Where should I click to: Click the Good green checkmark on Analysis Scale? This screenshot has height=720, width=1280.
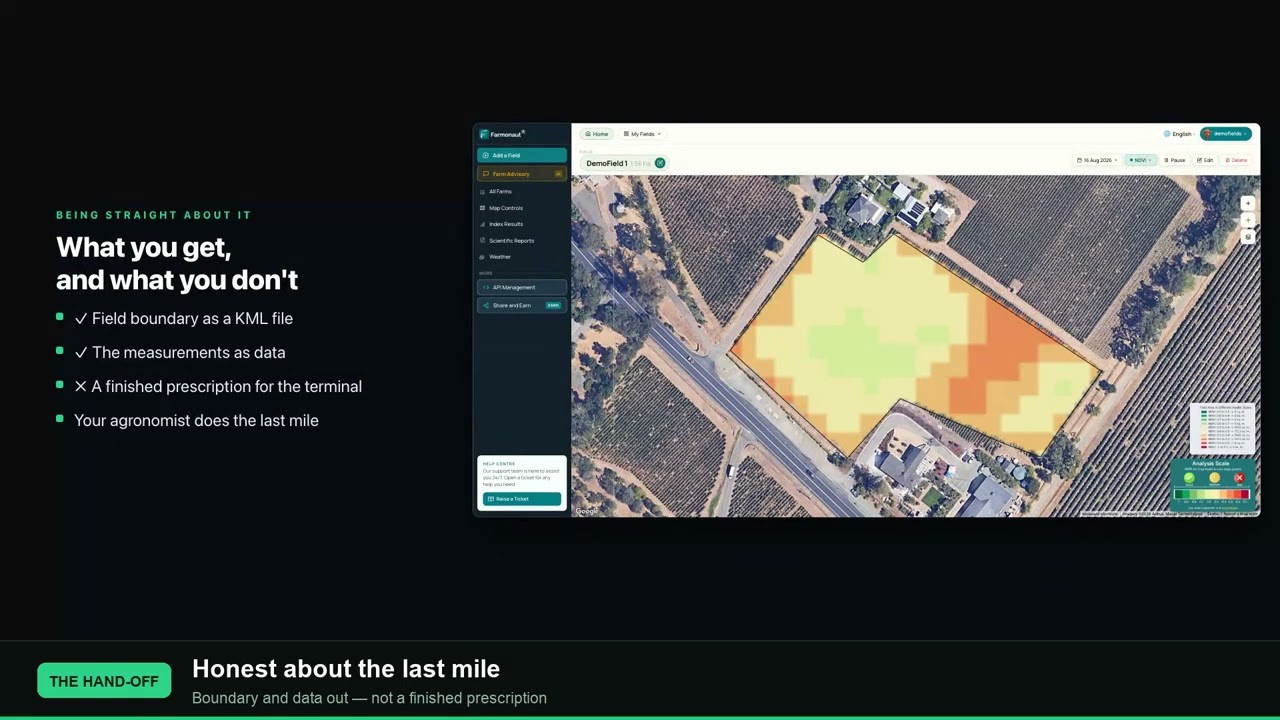coord(1189,478)
